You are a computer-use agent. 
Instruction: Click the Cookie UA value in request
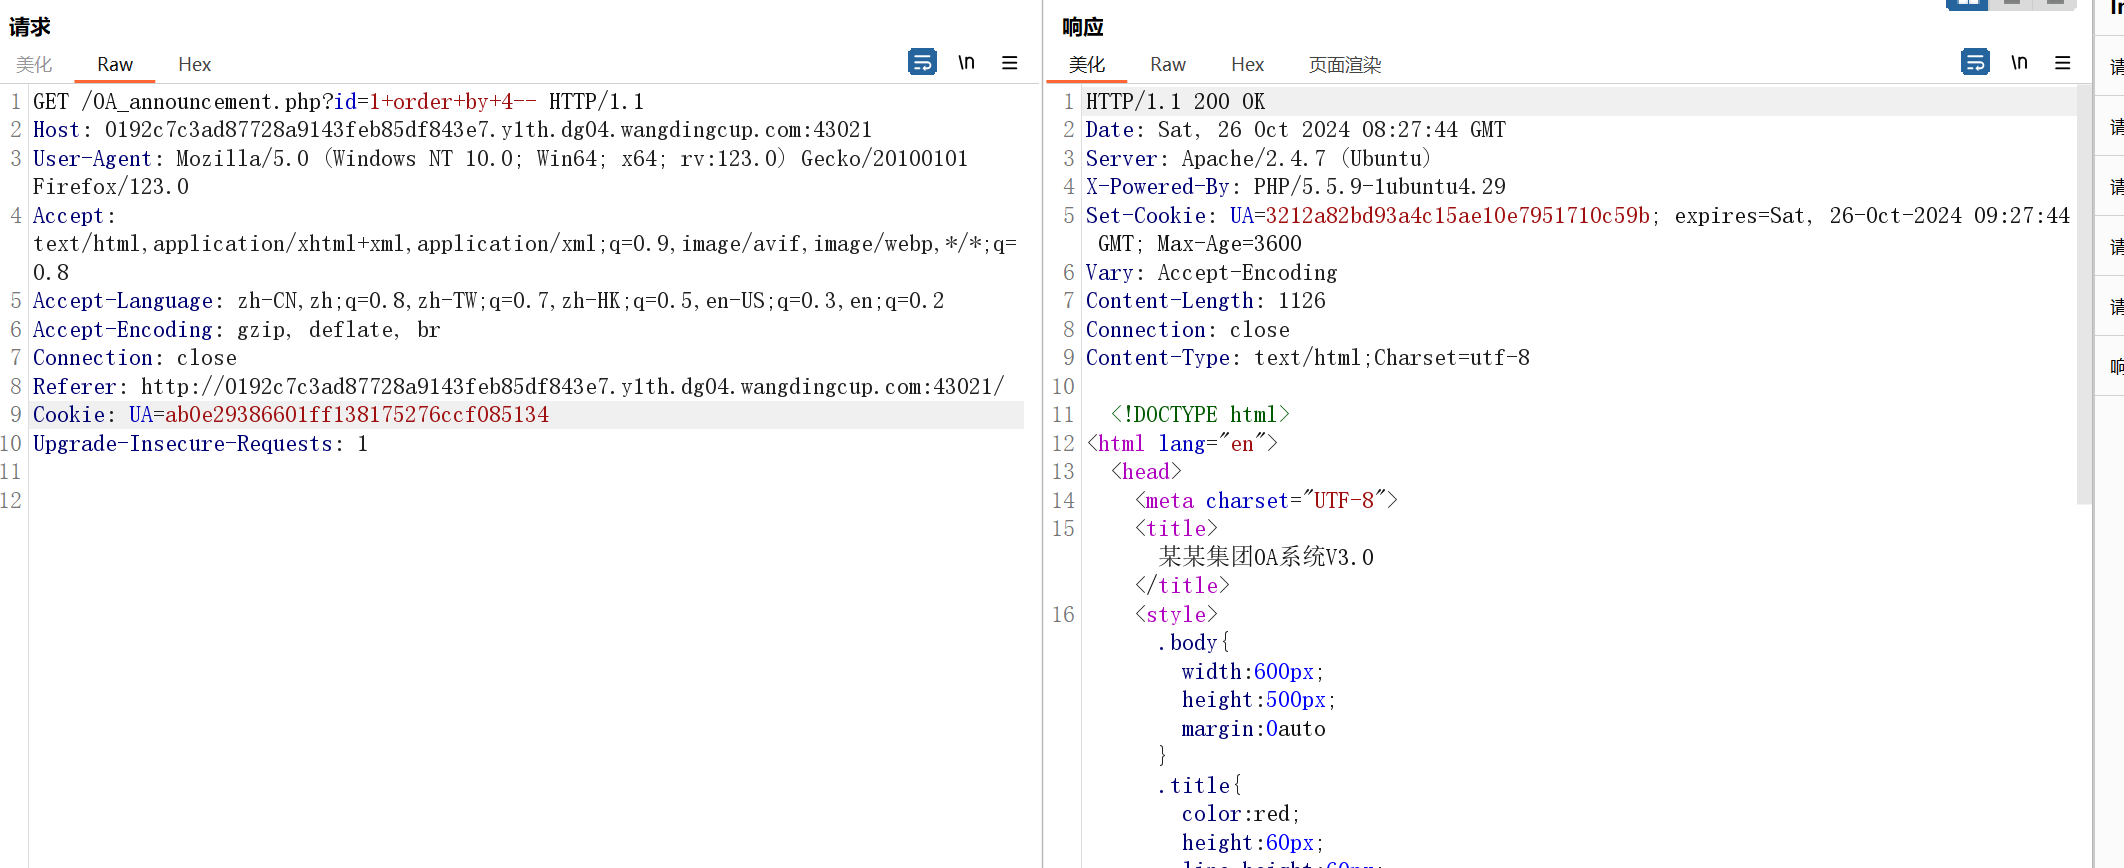coord(357,415)
